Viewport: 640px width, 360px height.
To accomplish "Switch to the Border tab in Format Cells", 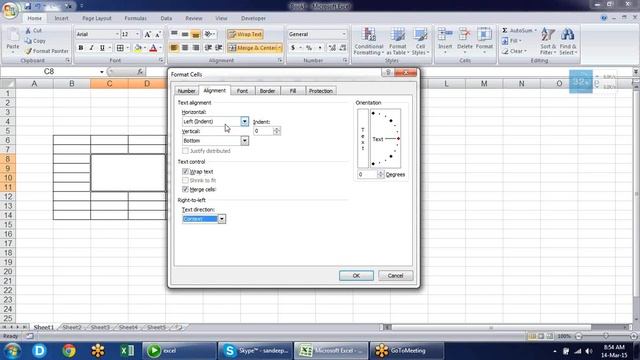I will (x=267, y=91).
